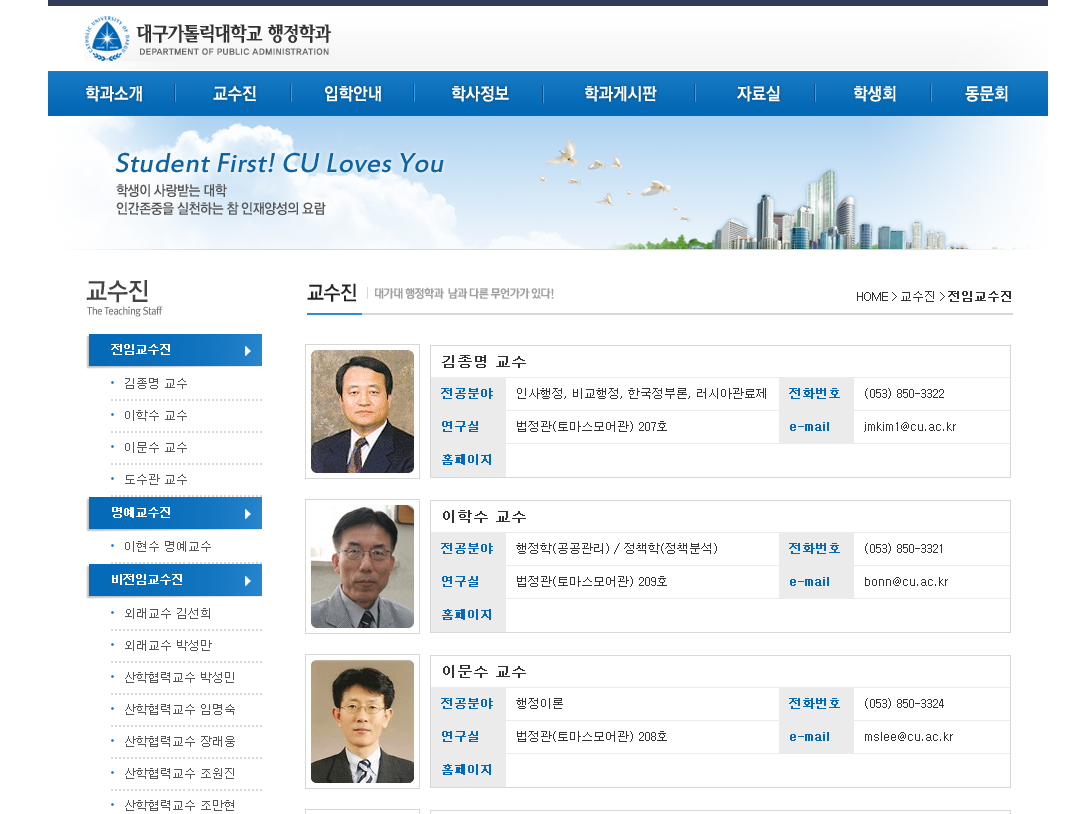Viewport: 1092px width, 814px height.
Task: Expand the 비전임교수진 sidebar section
Action: pos(176,580)
